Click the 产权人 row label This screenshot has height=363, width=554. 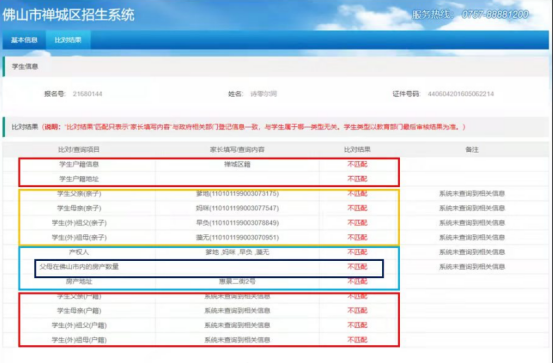pos(79,252)
